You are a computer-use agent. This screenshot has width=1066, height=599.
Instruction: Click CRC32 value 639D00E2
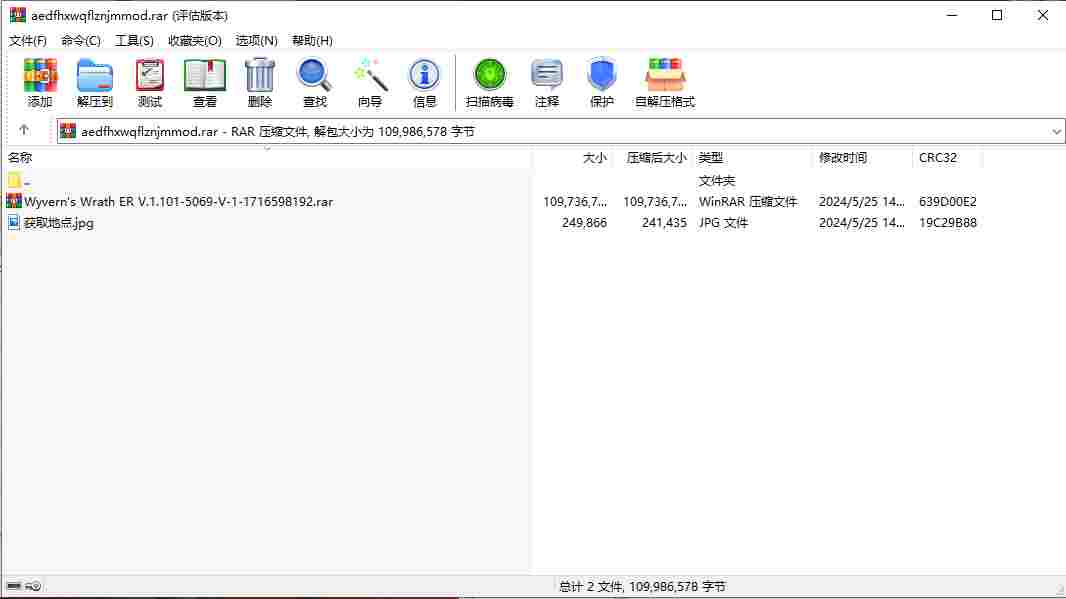(948, 202)
